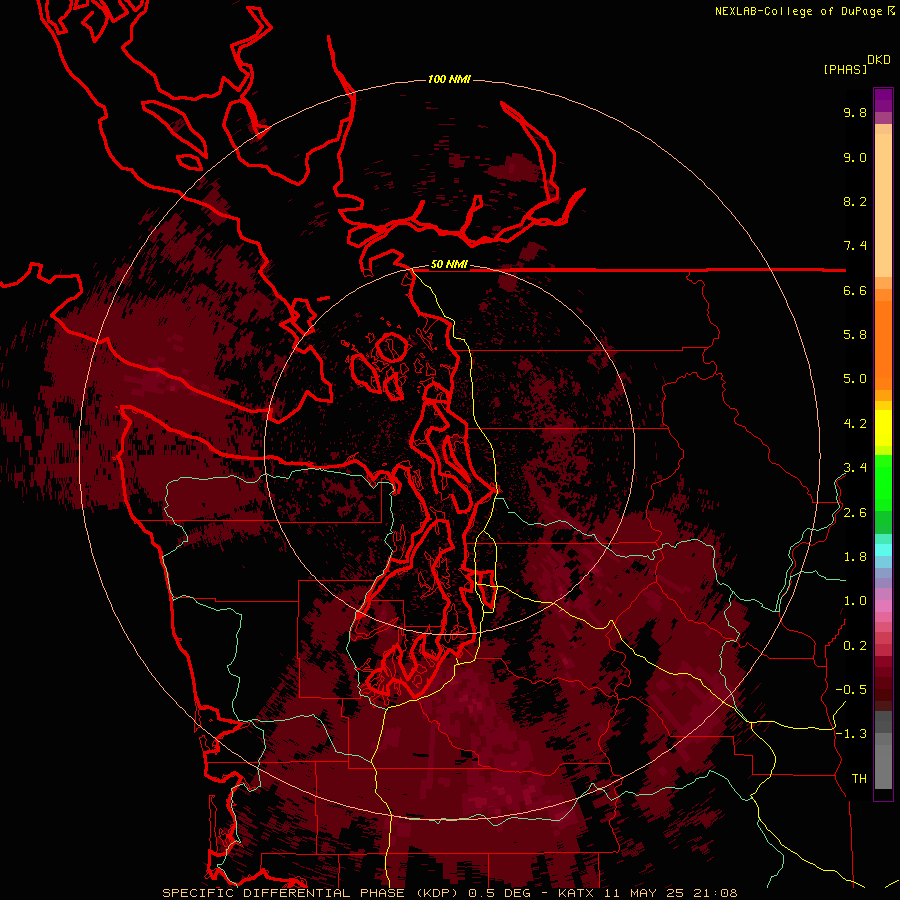Click the TH threshold label on the scale

[x=859, y=779]
